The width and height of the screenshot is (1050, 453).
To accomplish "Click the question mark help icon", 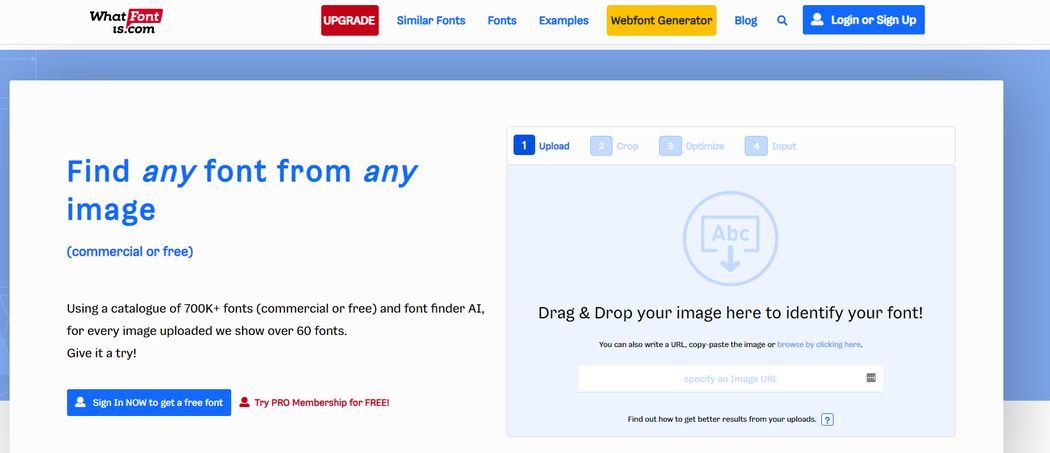I will point(827,419).
